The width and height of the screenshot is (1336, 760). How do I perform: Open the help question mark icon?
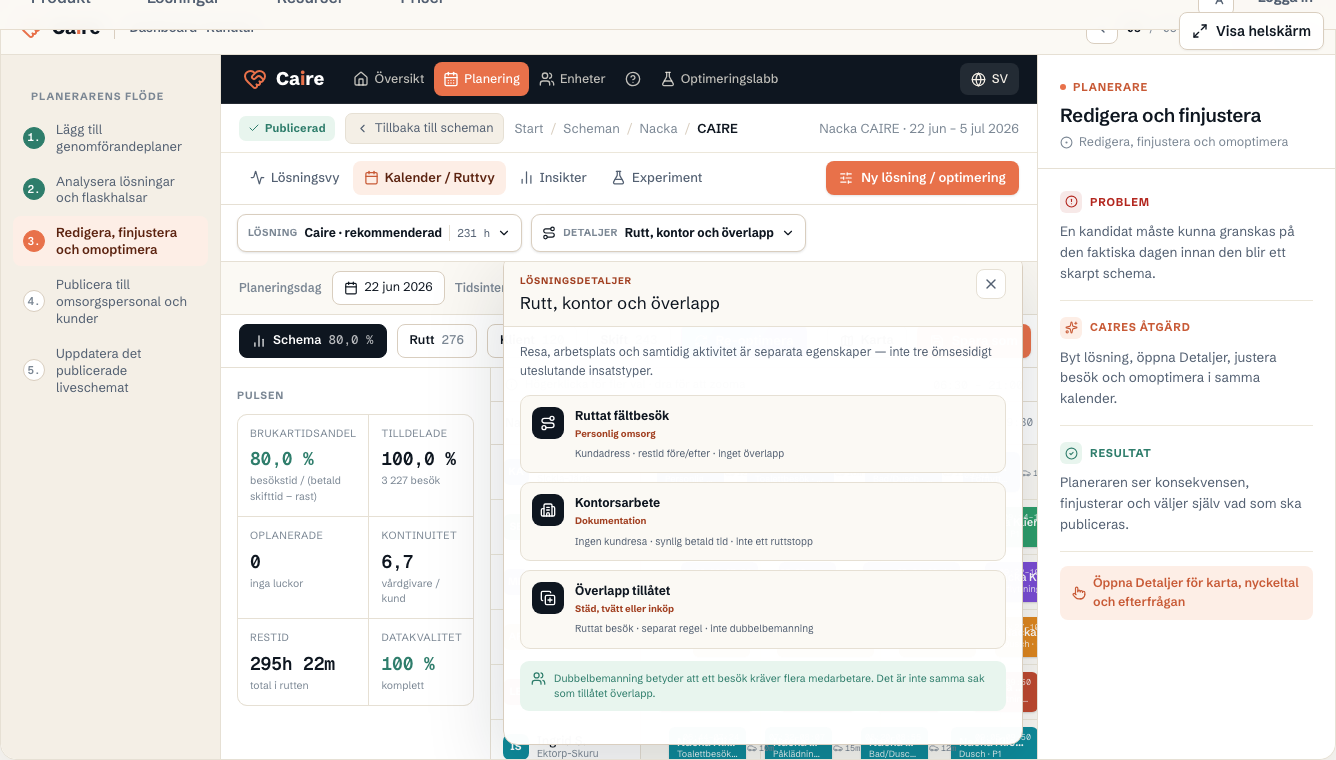click(633, 79)
